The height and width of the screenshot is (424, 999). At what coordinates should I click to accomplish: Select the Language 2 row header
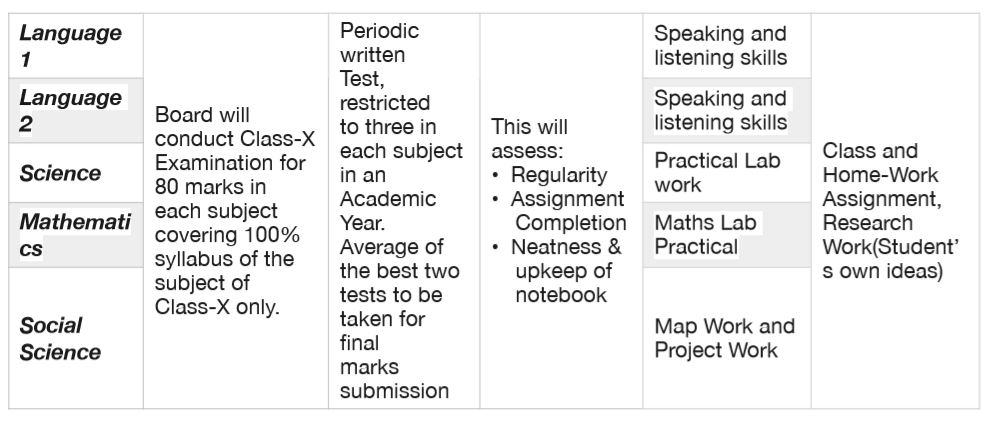coord(70,111)
